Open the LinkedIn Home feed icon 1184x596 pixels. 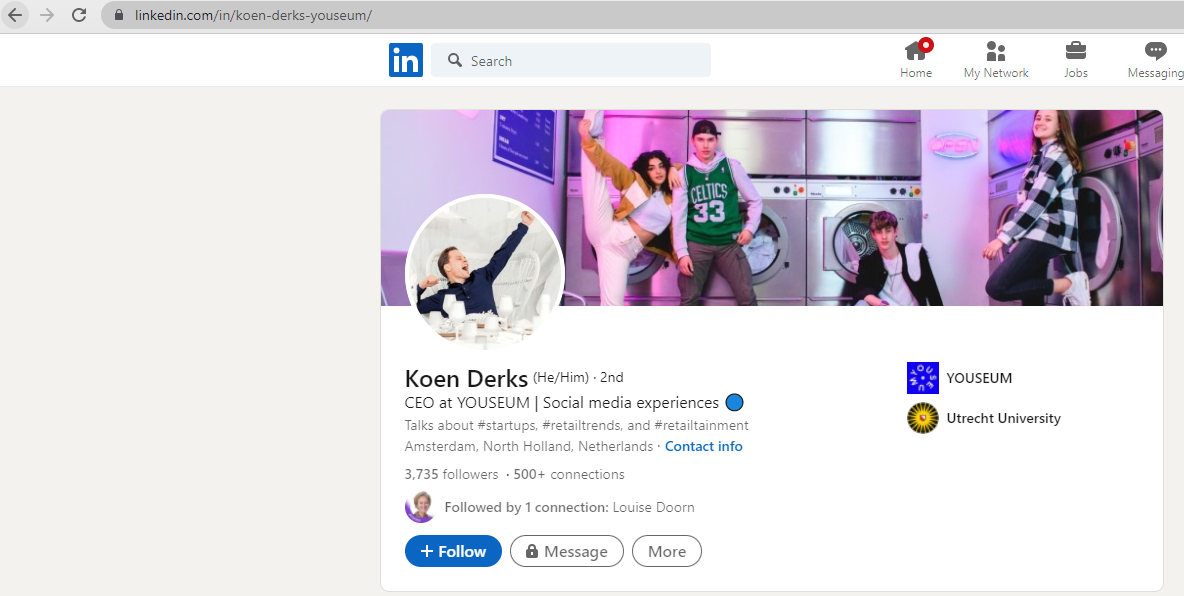(x=915, y=52)
